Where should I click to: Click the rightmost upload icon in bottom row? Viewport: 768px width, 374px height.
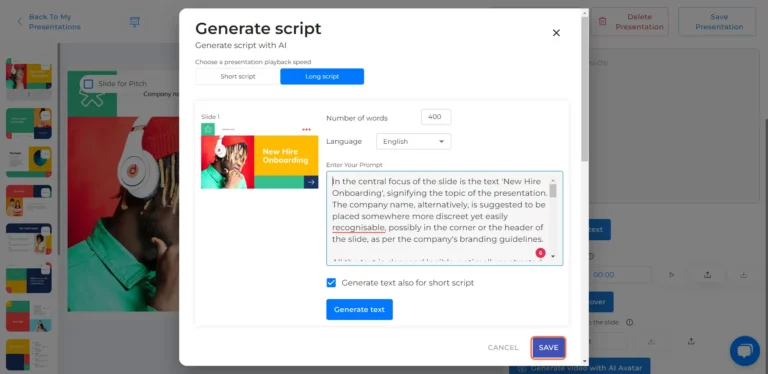pos(691,341)
